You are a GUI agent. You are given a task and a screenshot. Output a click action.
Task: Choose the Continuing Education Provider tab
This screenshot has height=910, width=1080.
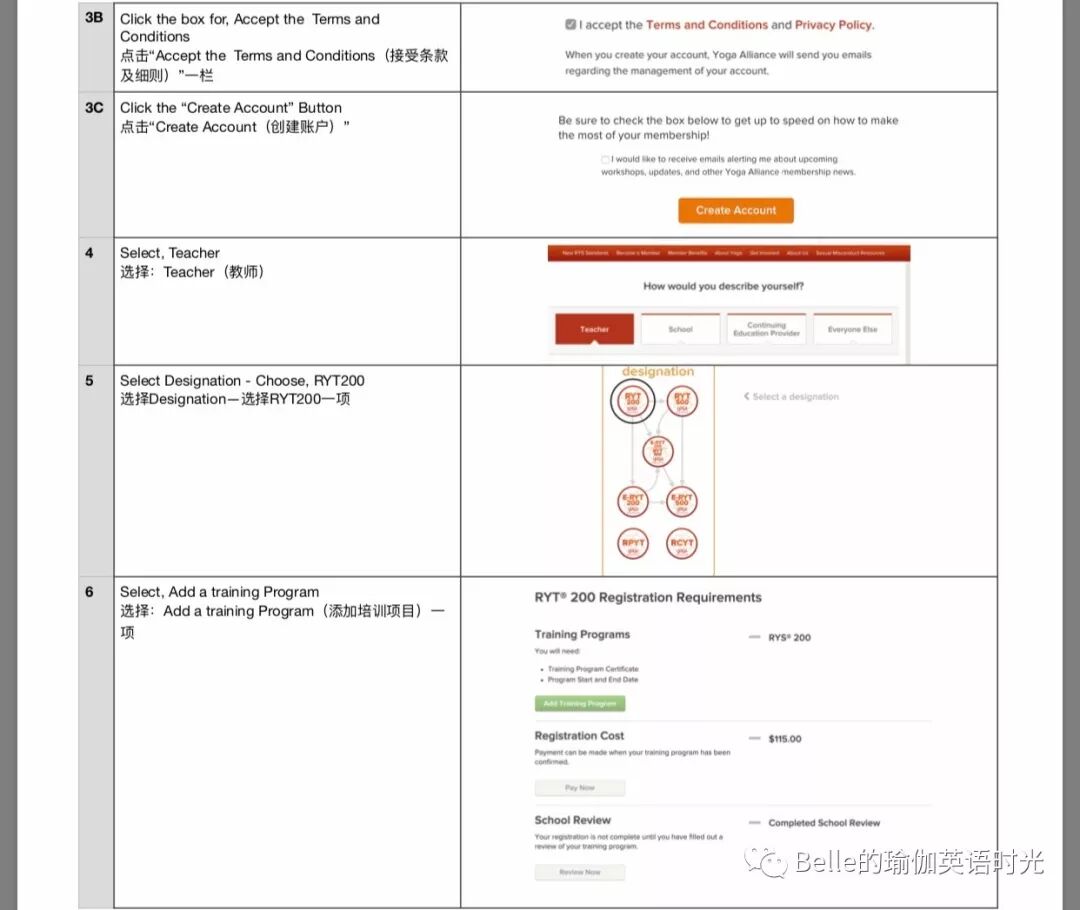tap(767, 329)
